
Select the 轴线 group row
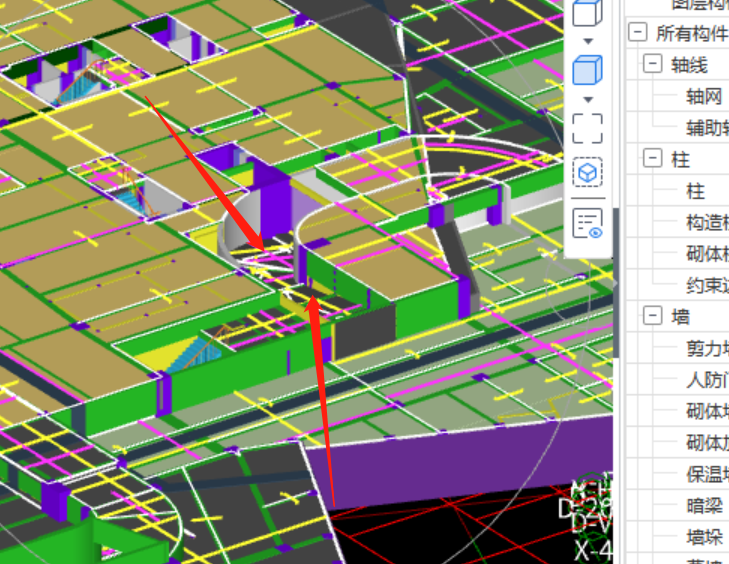pyautogui.click(x=689, y=65)
